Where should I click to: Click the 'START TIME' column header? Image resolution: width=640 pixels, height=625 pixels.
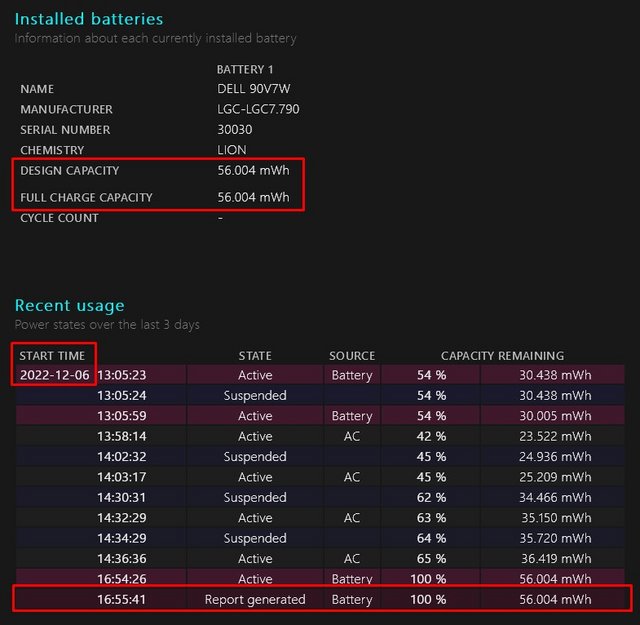coord(52,356)
